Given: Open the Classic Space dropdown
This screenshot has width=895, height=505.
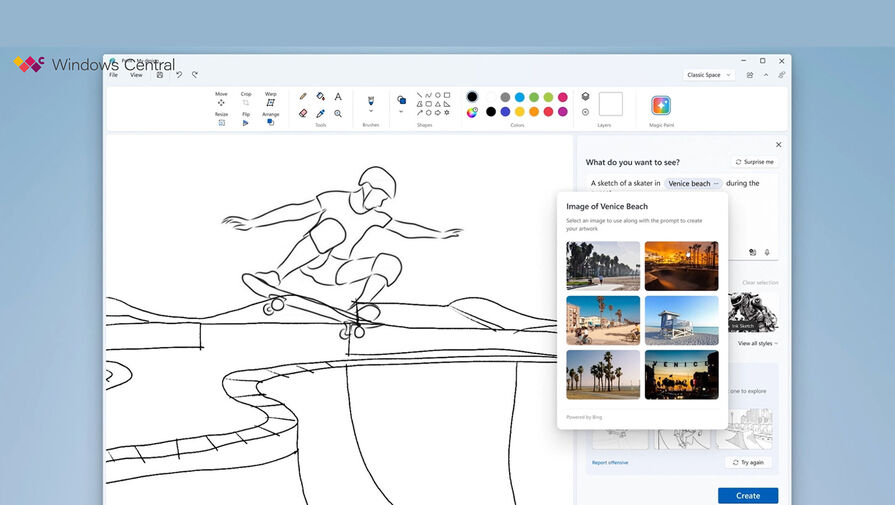Looking at the screenshot, I should 708,75.
